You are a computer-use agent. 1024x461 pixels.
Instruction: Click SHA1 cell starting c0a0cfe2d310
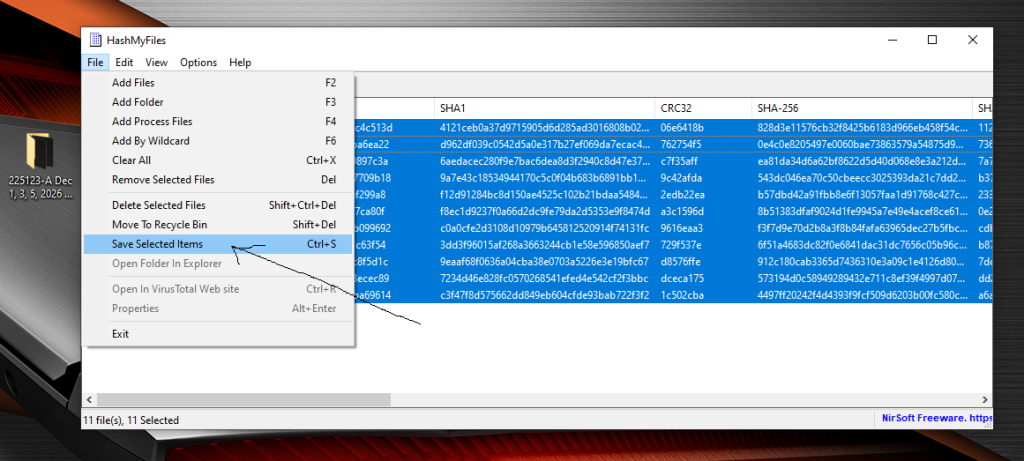click(544, 228)
